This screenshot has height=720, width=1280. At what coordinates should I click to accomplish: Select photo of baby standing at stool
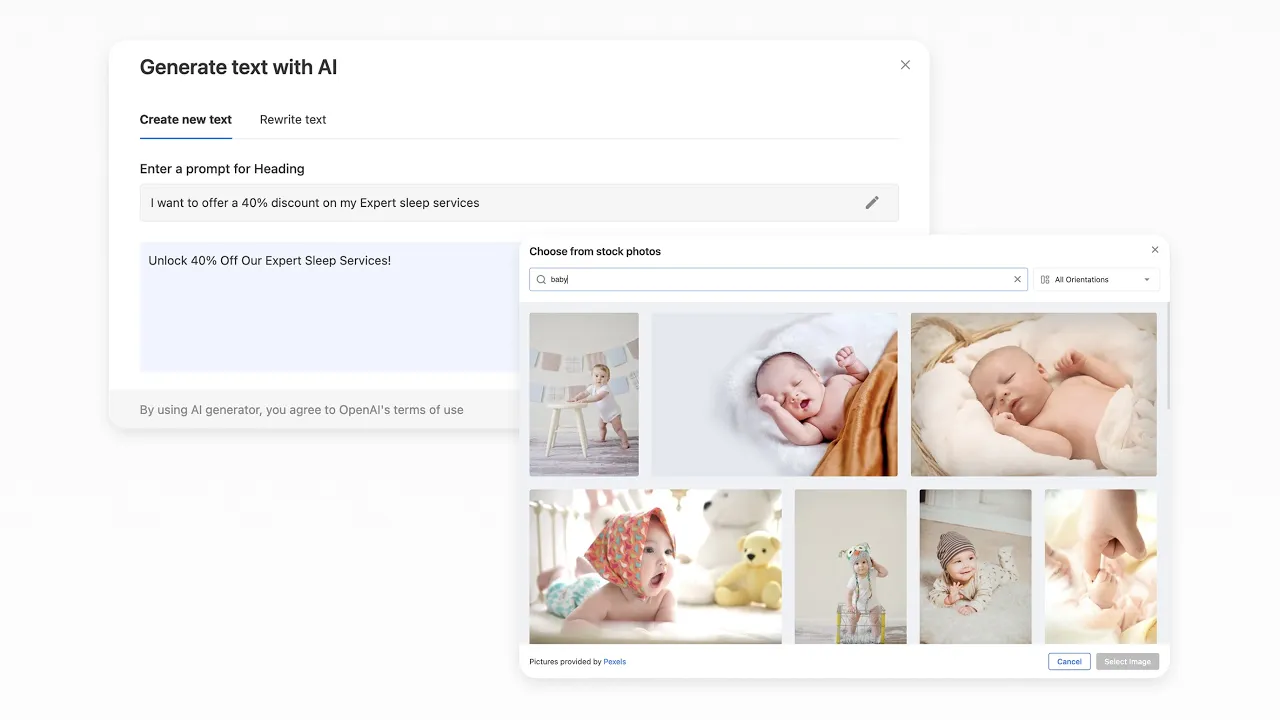point(584,394)
